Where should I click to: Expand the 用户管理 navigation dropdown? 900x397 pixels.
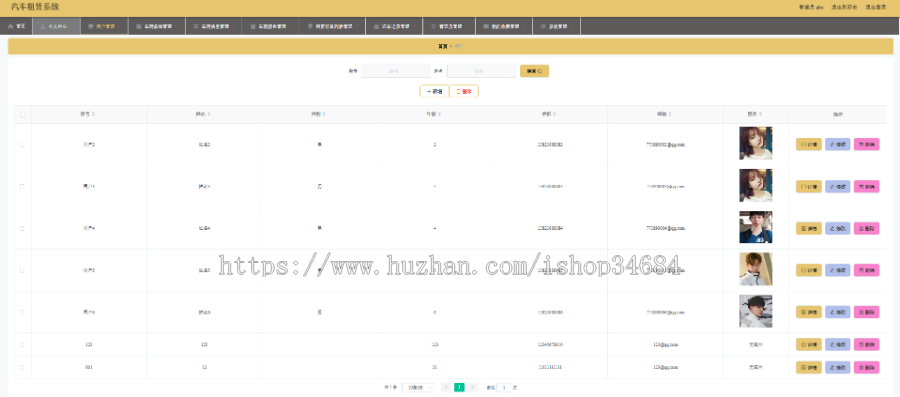[x=104, y=26]
